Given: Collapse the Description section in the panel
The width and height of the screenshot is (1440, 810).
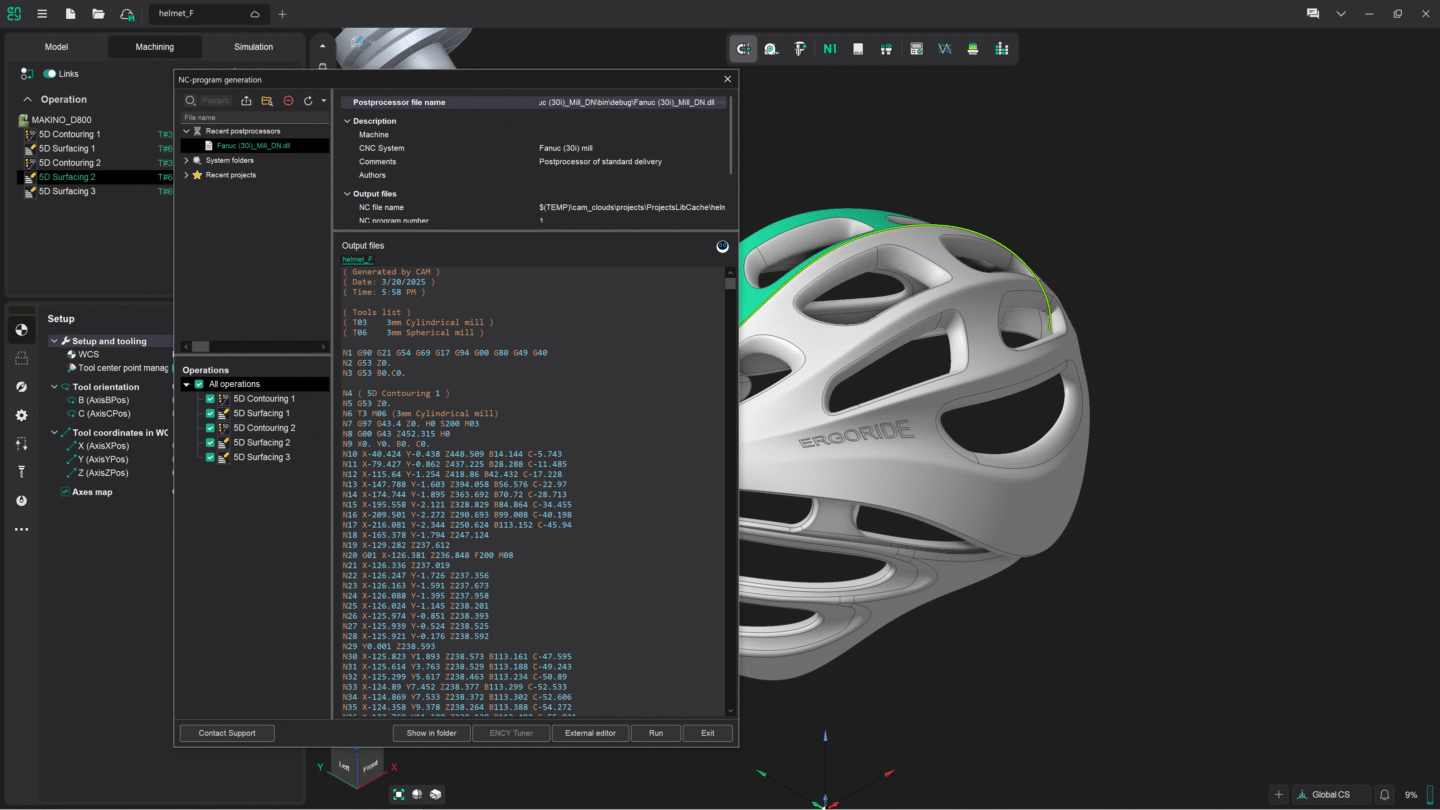Looking at the screenshot, I should point(346,120).
